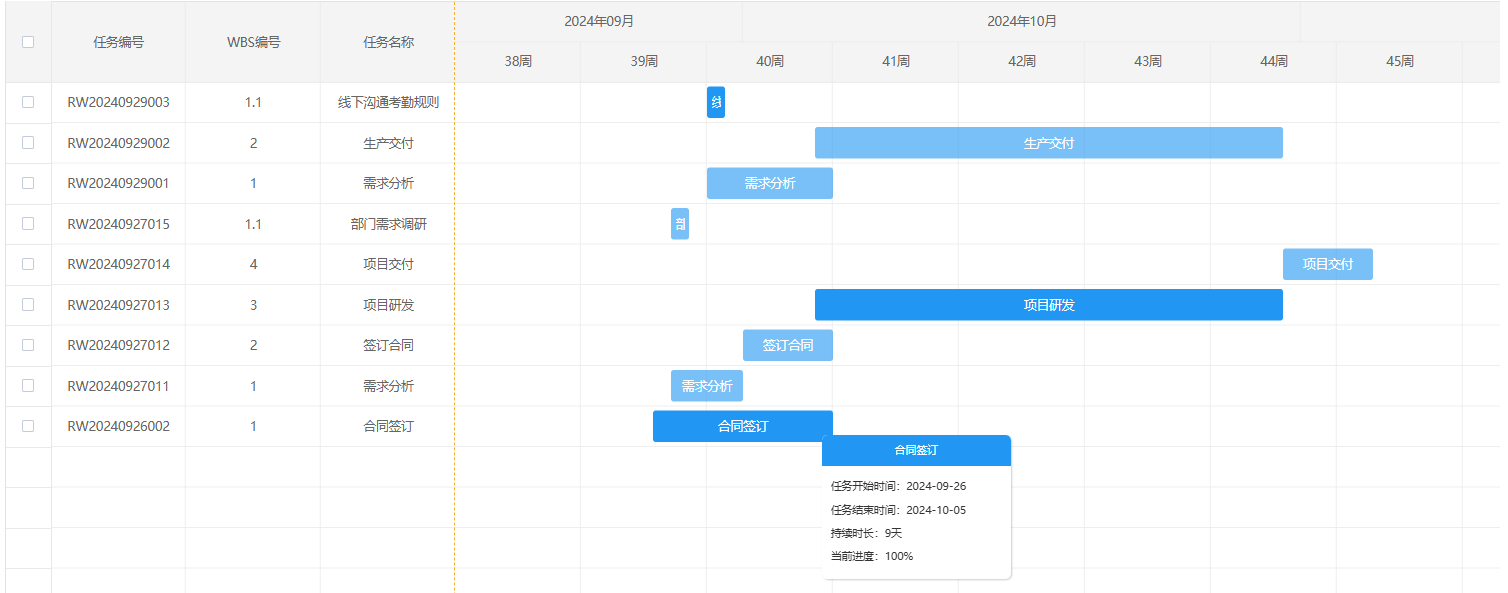The height and width of the screenshot is (593, 1508).
Task: Enable the checkbox beside task RW20240926002
Action: pyautogui.click(x=28, y=426)
